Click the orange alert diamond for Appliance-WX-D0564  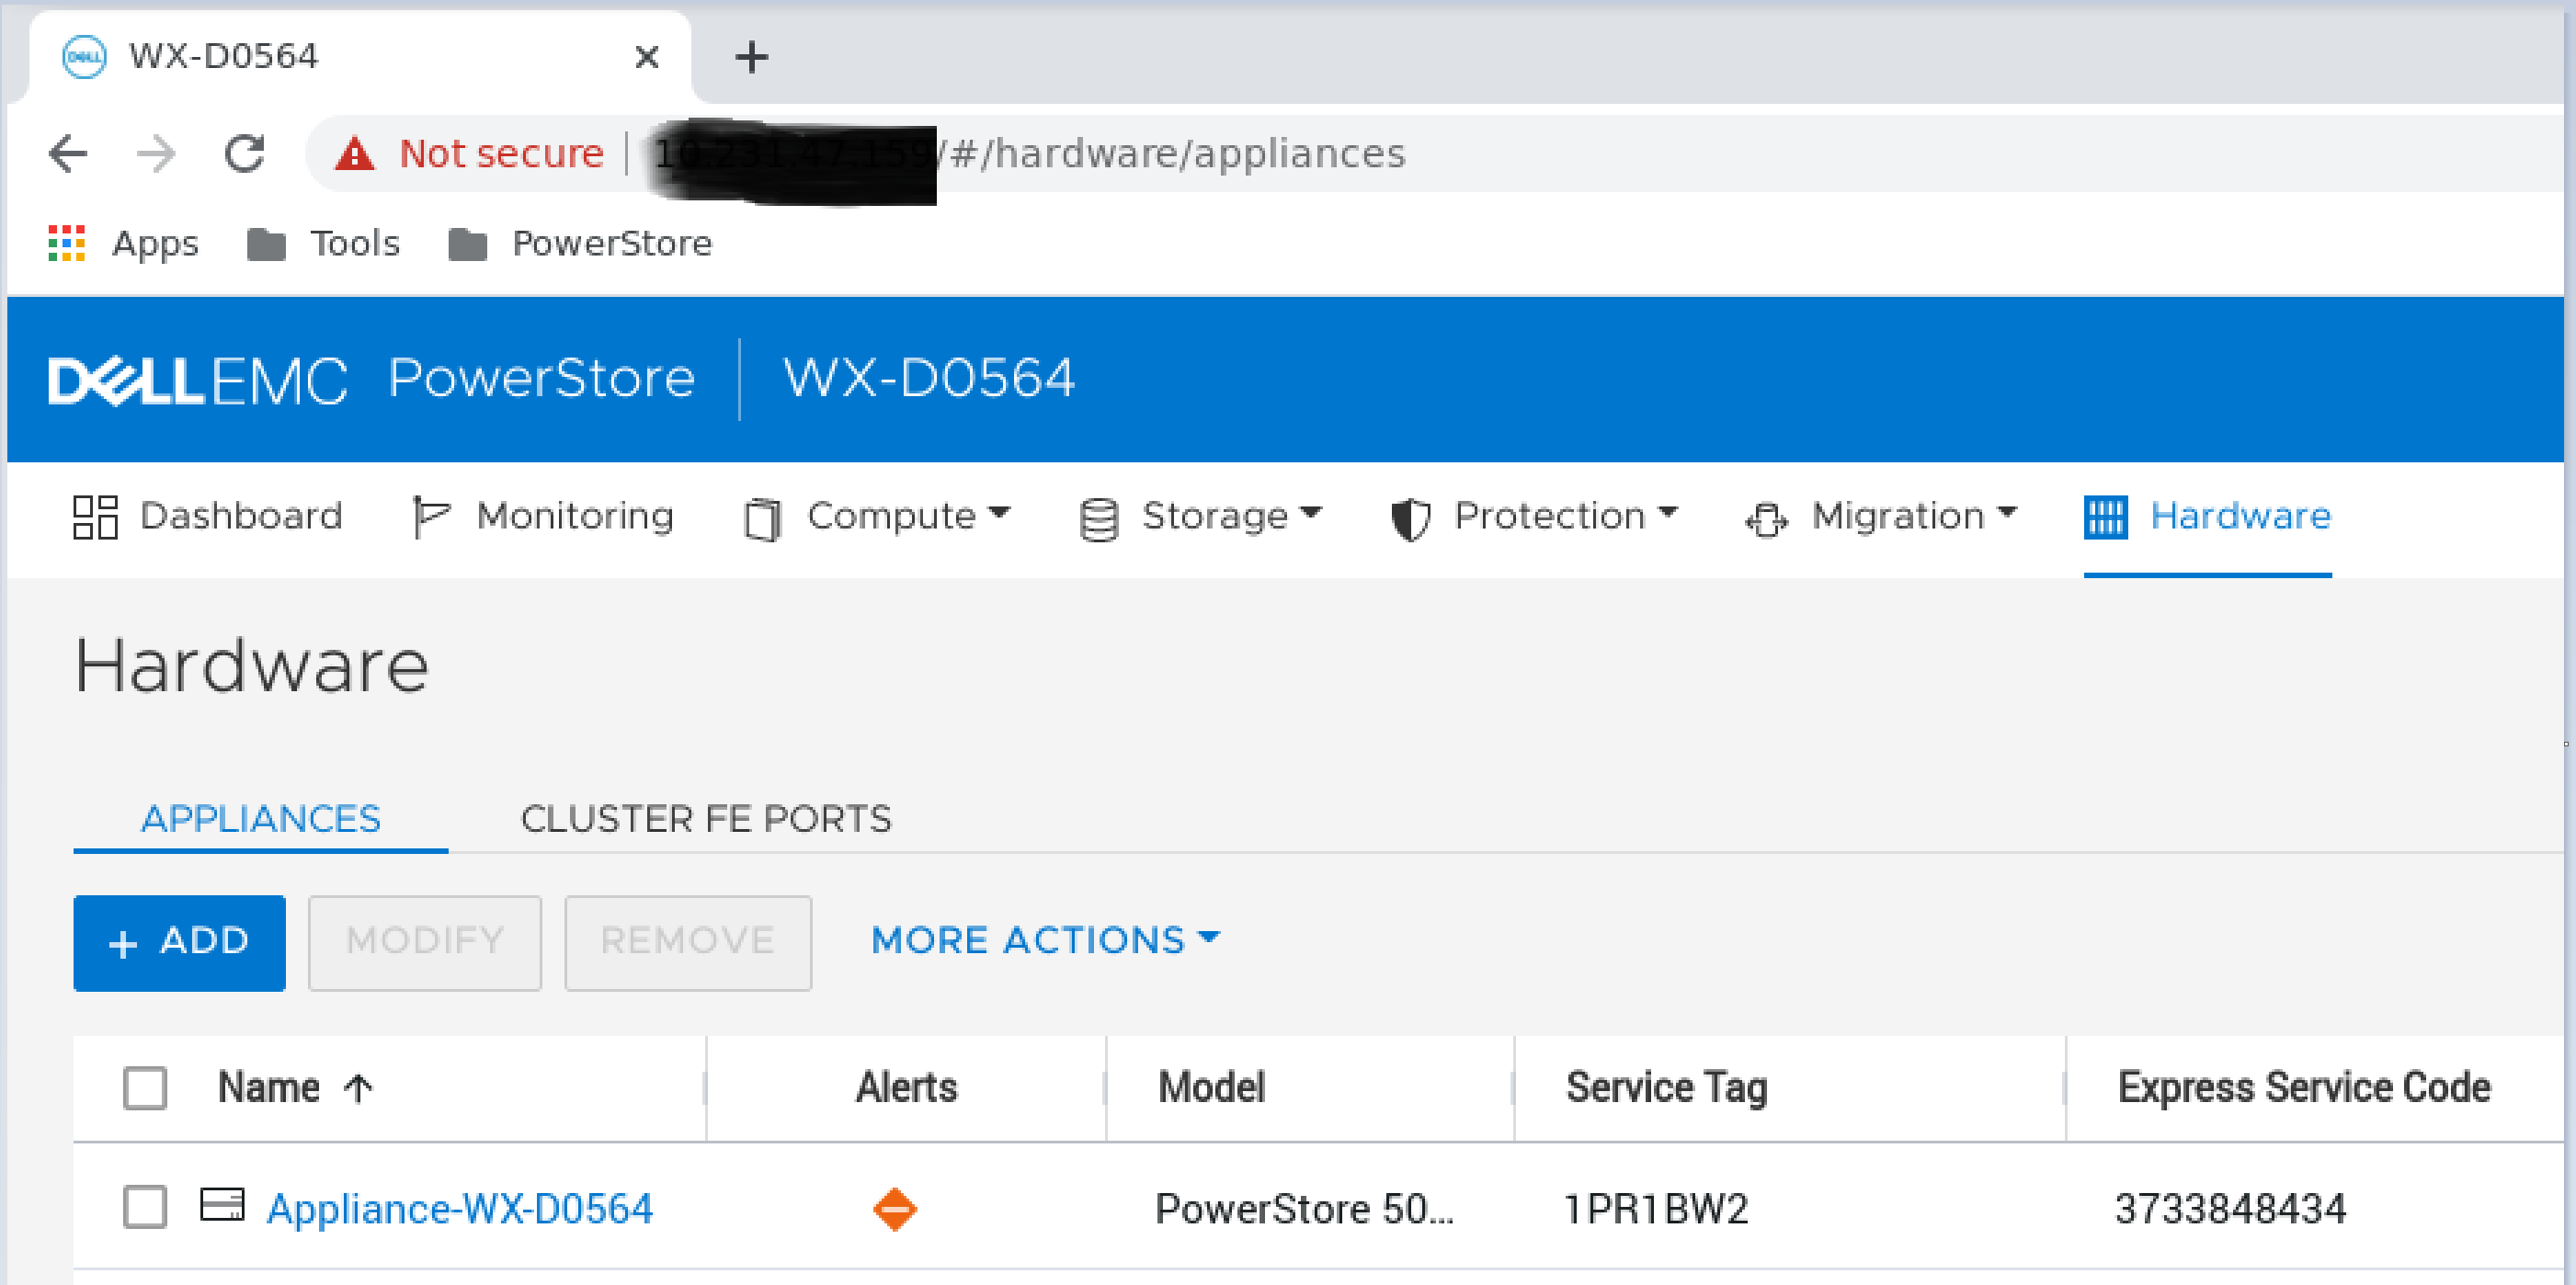[x=895, y=1208]
